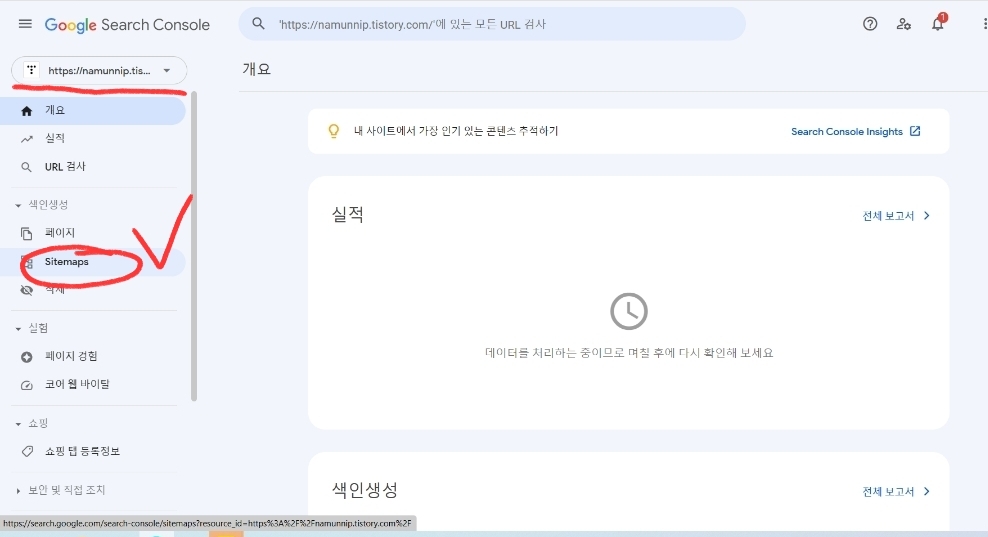
Task: Click the property site icon in selector
Action: (32, 70)
